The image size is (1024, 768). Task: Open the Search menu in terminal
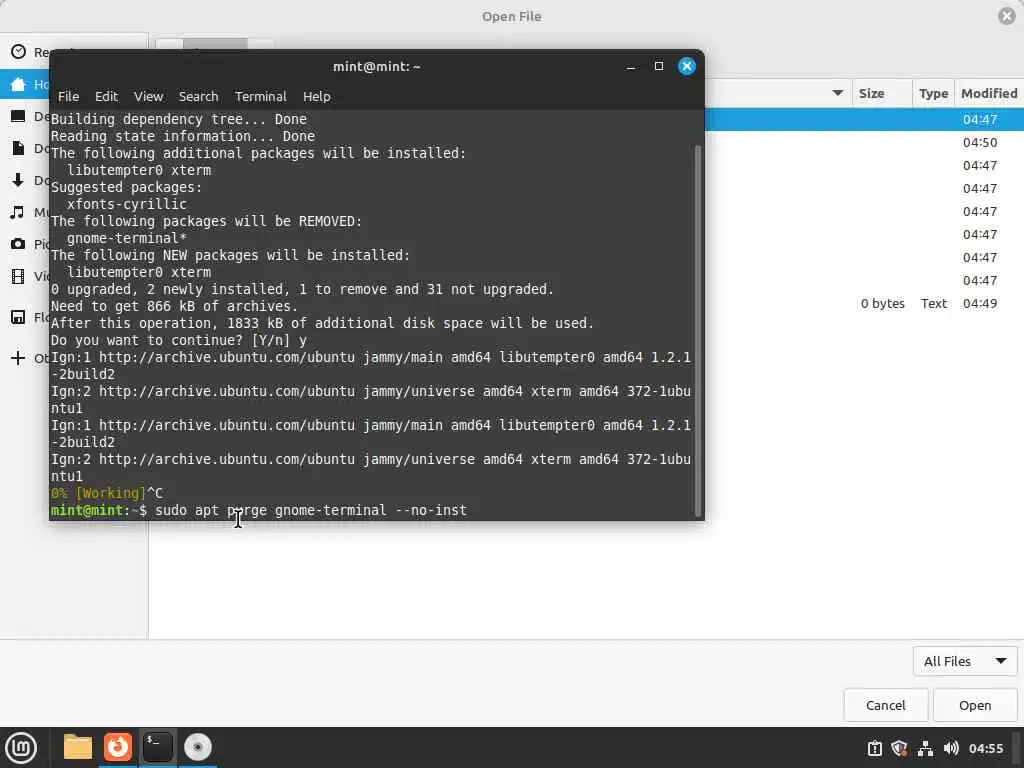(x=199, y=96)
